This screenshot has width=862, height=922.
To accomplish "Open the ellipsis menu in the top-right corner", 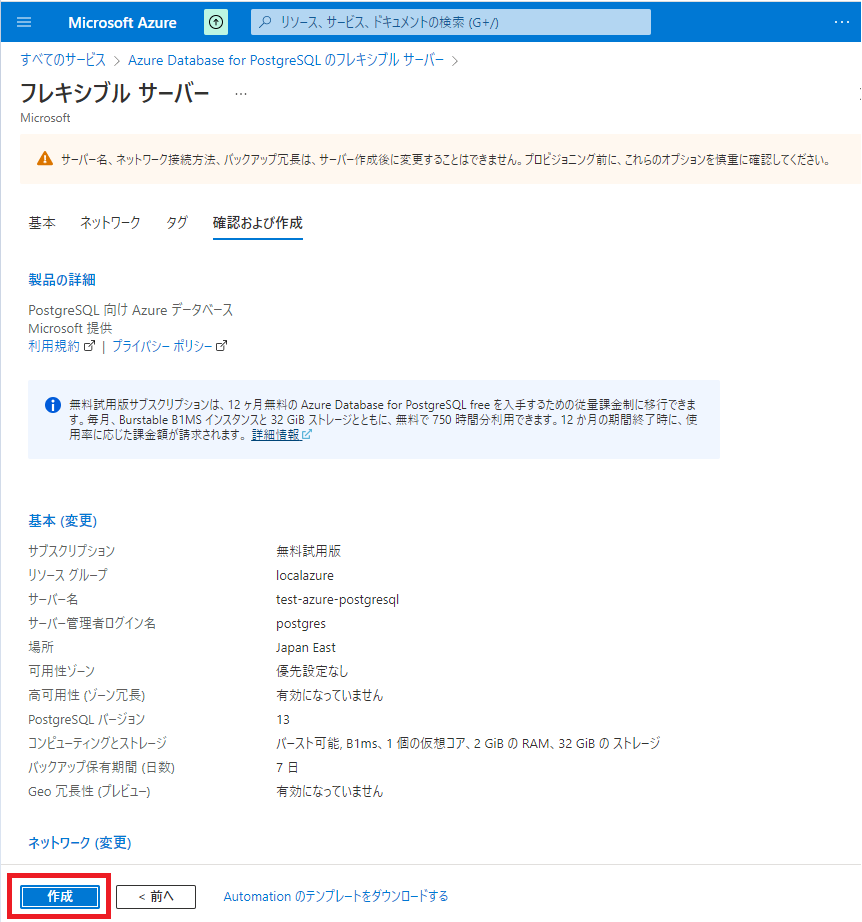I will (843, 22).
